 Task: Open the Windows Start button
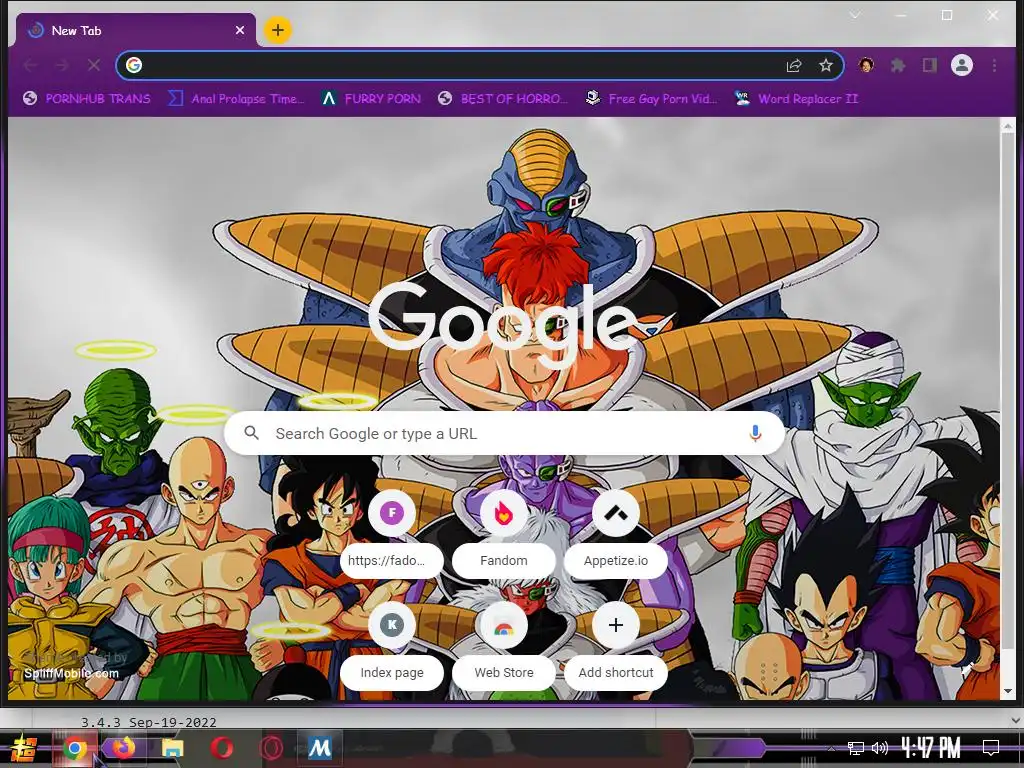click(24, 748)
